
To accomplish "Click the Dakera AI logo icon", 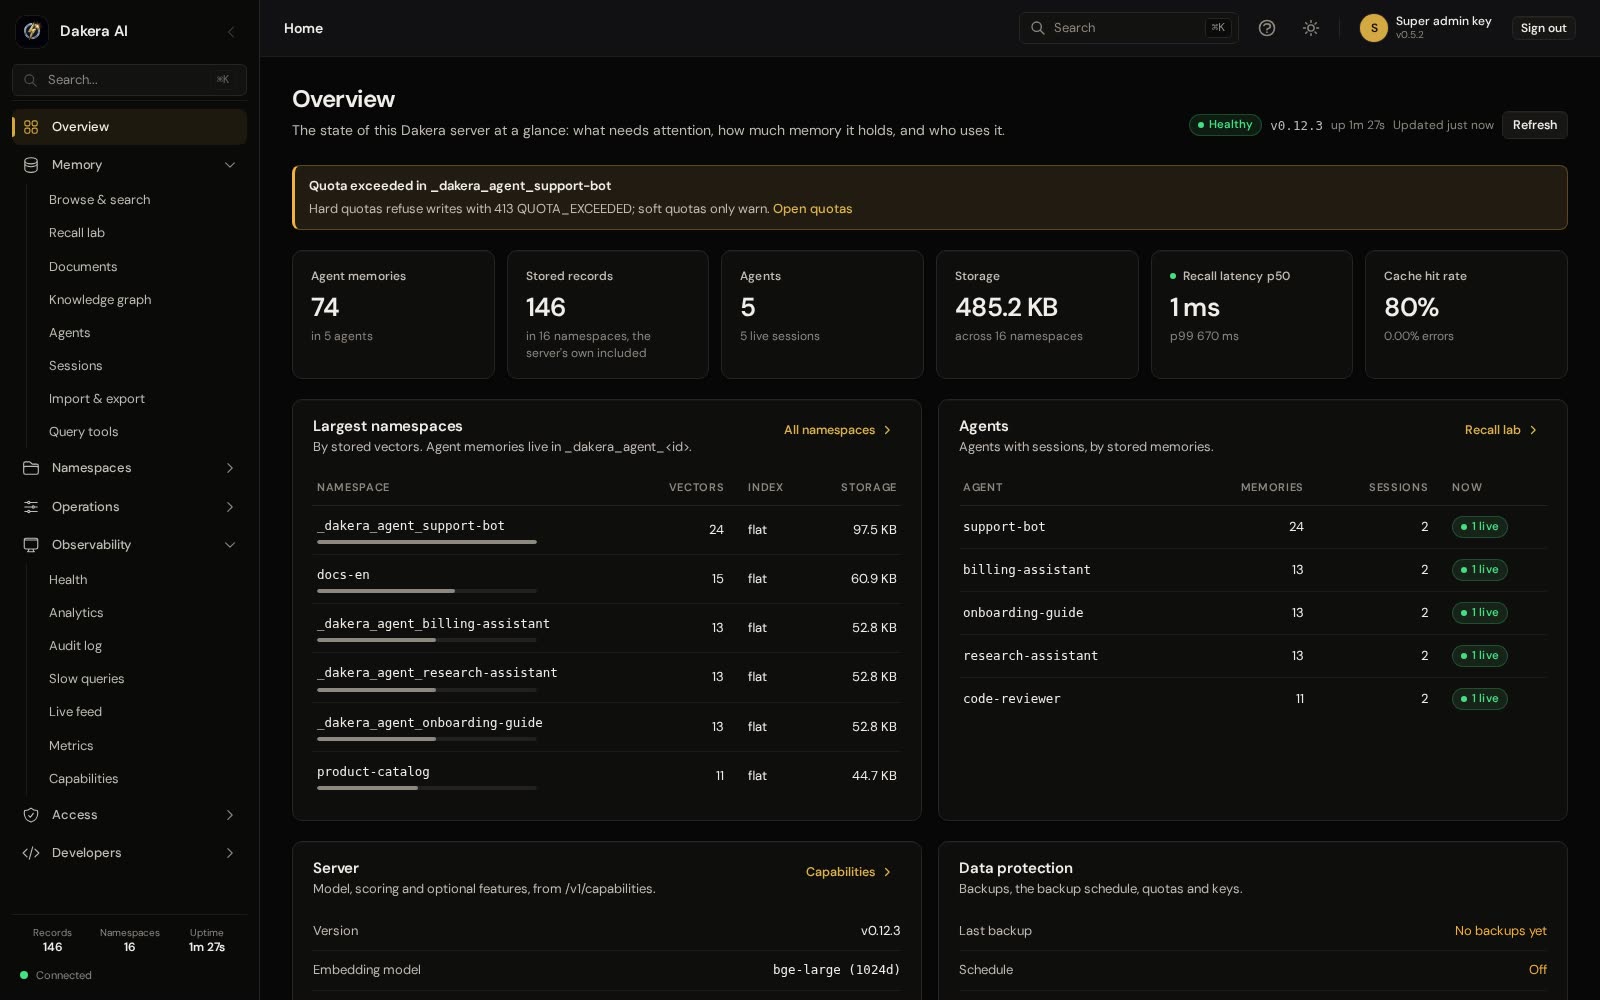I will click(32, 31).
